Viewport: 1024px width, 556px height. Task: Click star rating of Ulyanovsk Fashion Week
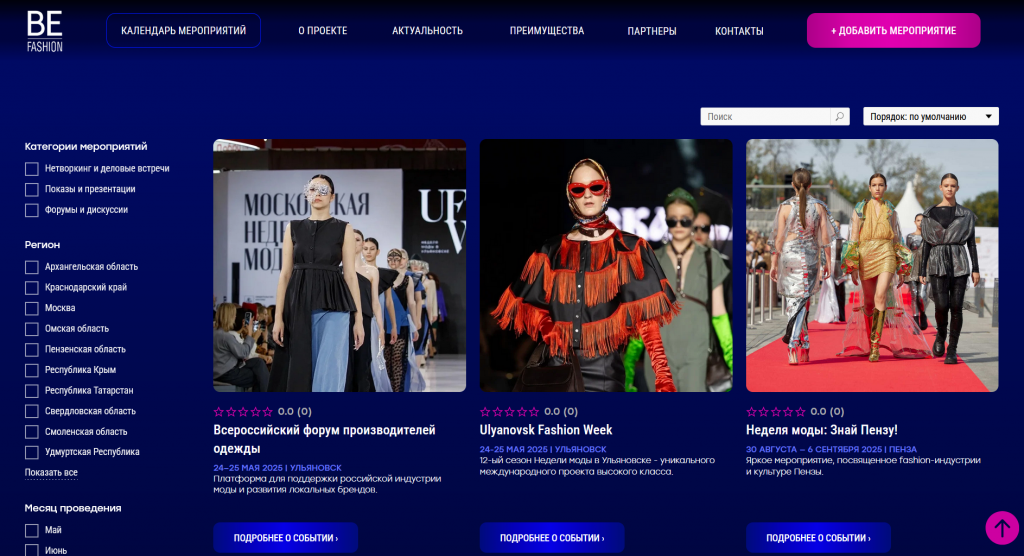(509, 412)
